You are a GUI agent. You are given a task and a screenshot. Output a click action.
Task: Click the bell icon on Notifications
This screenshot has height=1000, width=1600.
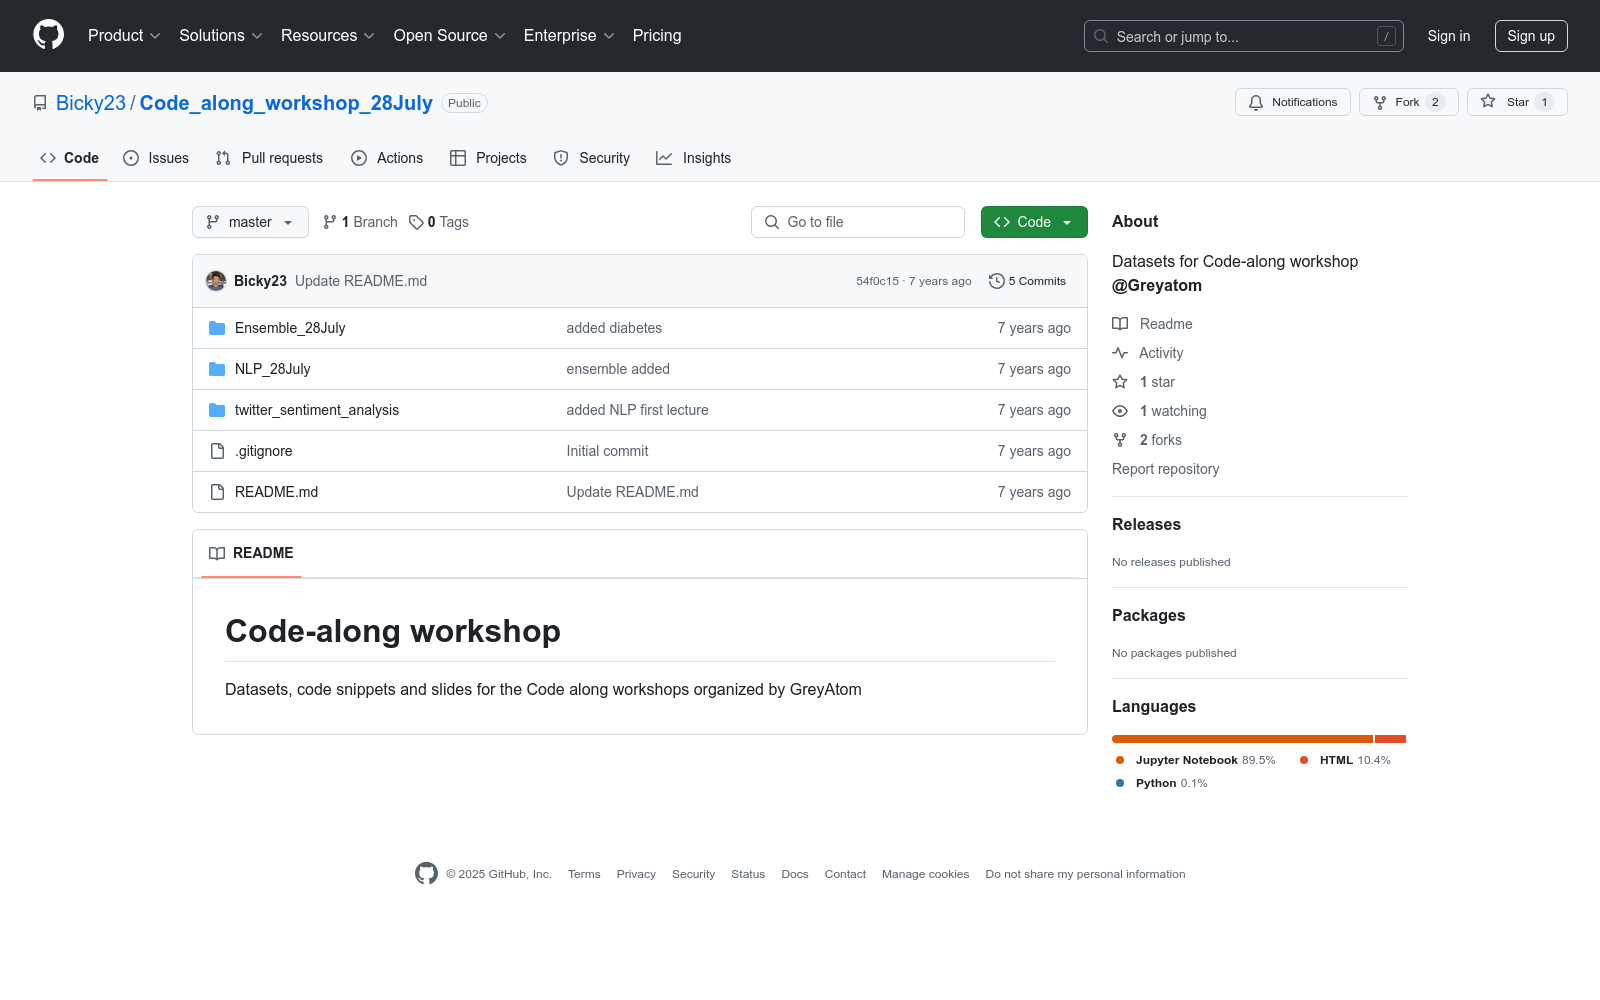click(x=1256, y=102)
